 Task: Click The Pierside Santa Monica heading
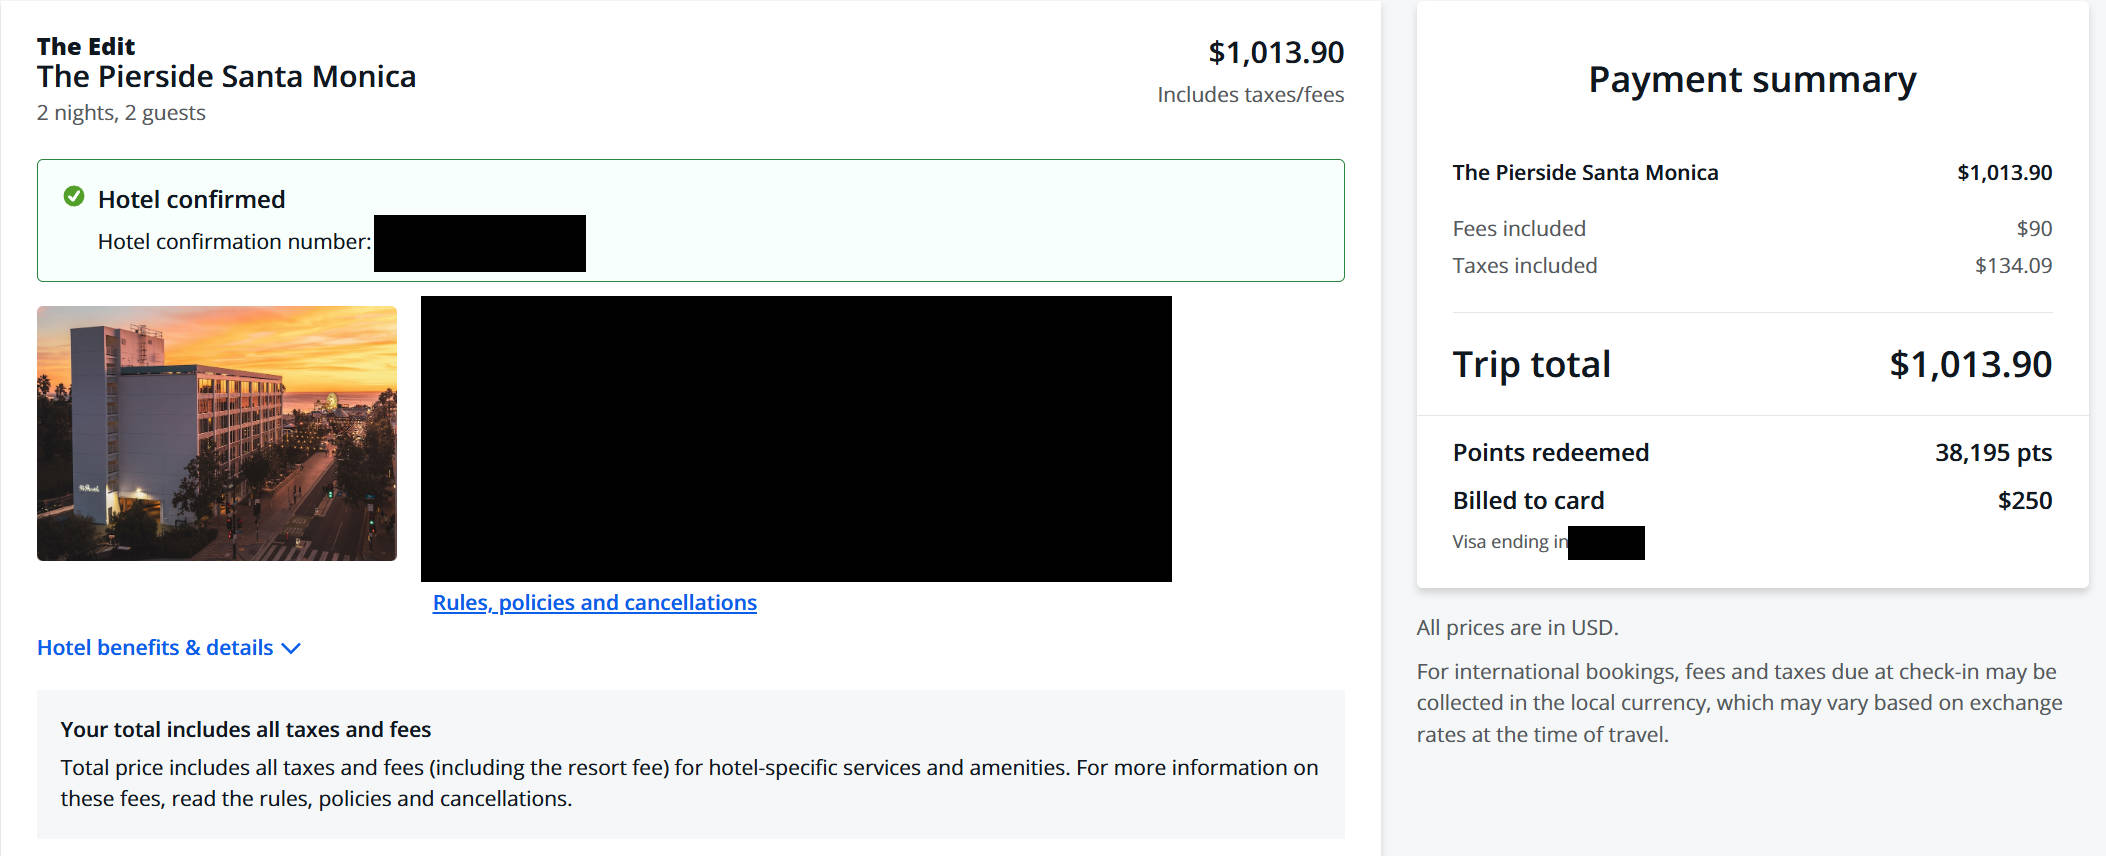(x=226, y=77)
